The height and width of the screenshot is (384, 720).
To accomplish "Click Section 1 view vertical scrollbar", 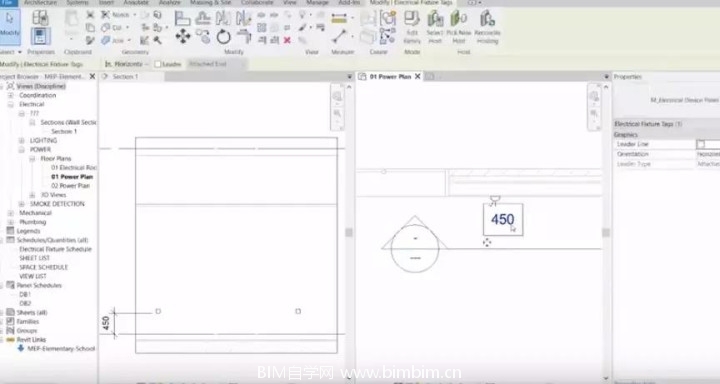I will (x=349, y=232).
